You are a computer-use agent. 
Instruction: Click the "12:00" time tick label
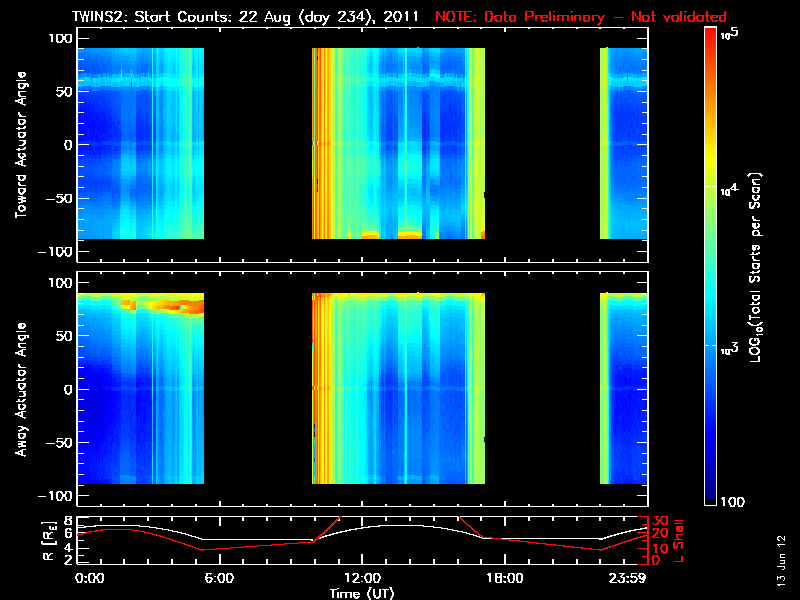coord(362,579)
